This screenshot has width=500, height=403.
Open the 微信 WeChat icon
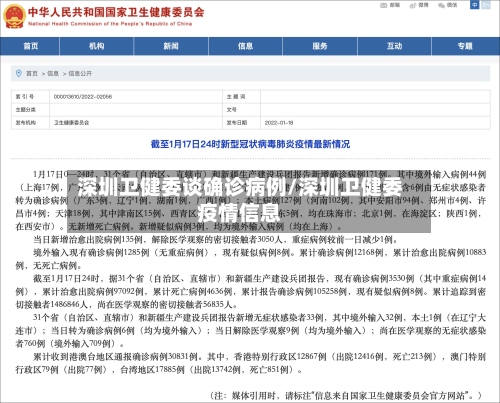pyautogui.click(x=442, y=5)
